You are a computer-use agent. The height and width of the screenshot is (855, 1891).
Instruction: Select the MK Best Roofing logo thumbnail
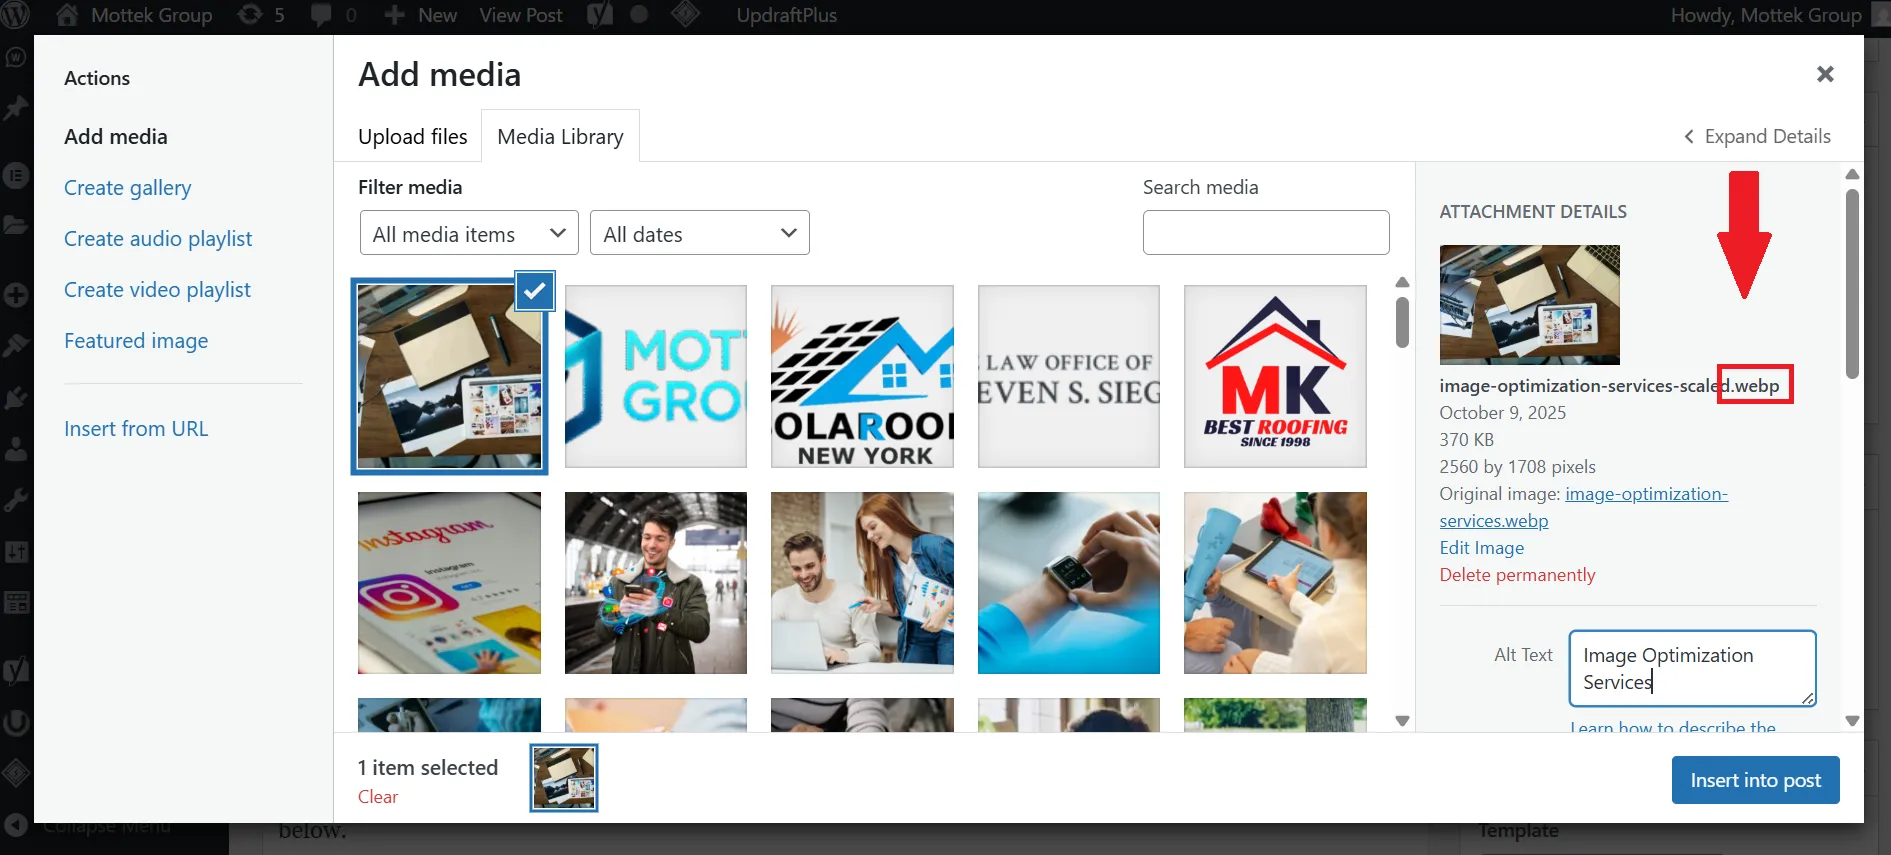(x=1275, y=376)
